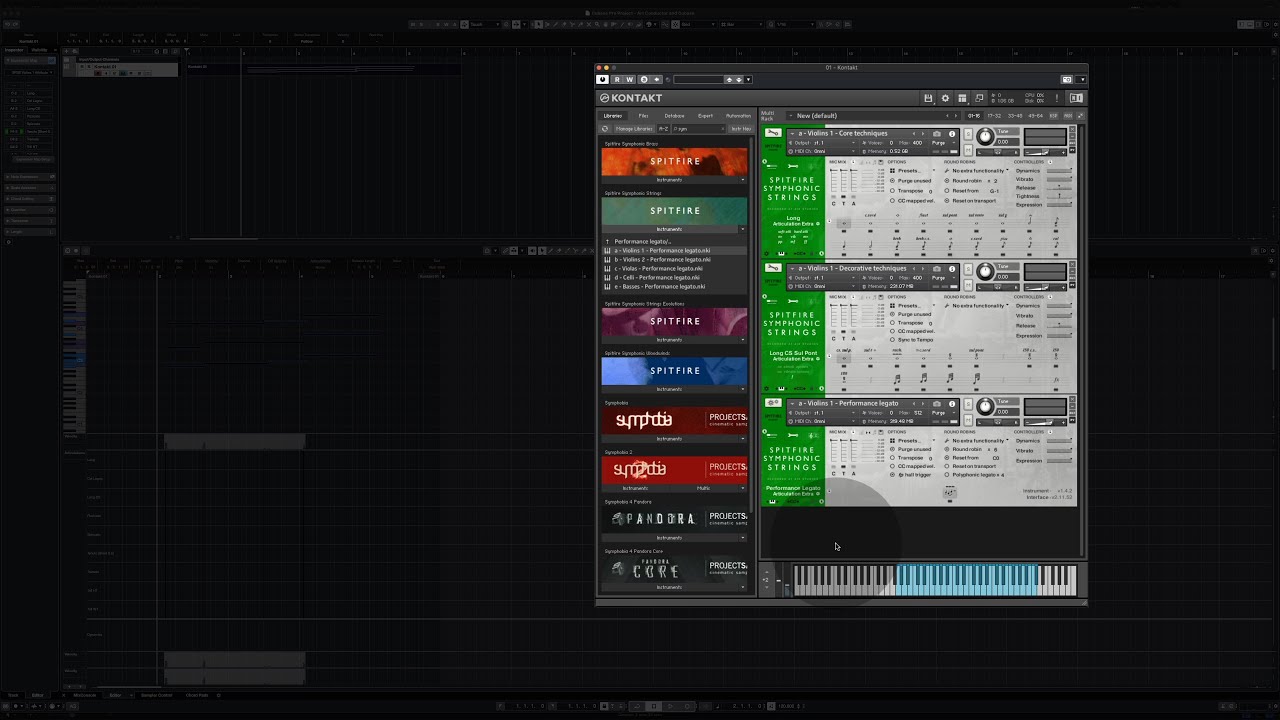Show info icon on Core techniques header

[952, 134]
